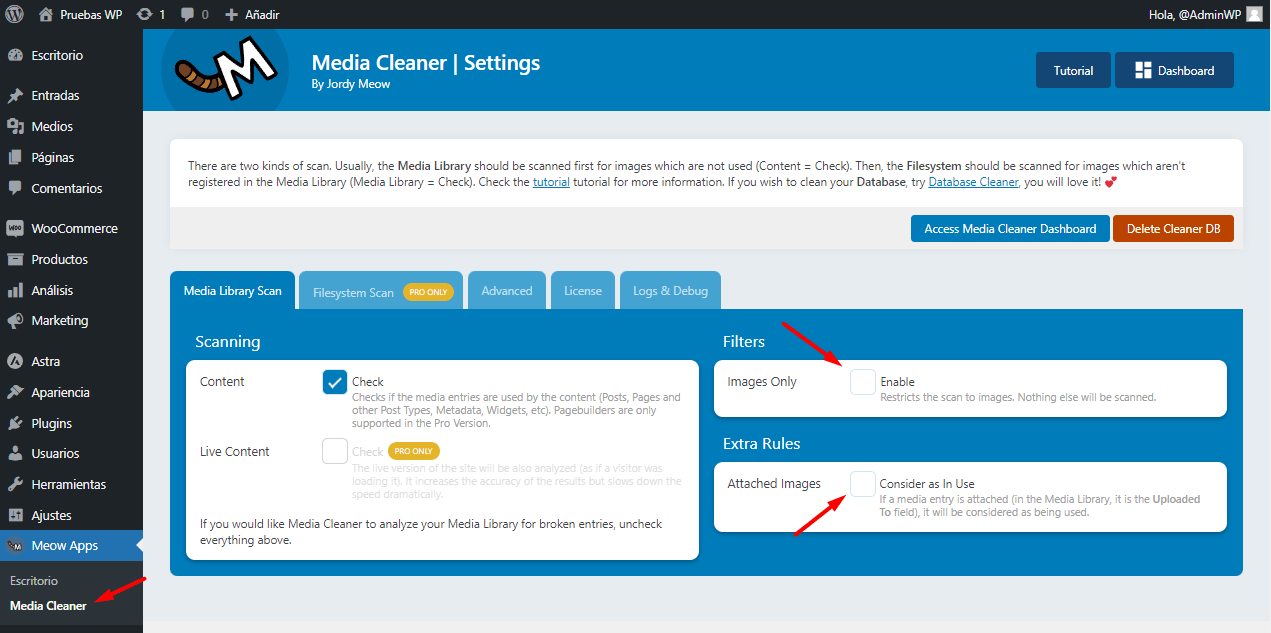Check Attached Images Consider as In Use
Screen dimensions: 1271x633
(x=863, y=483)
